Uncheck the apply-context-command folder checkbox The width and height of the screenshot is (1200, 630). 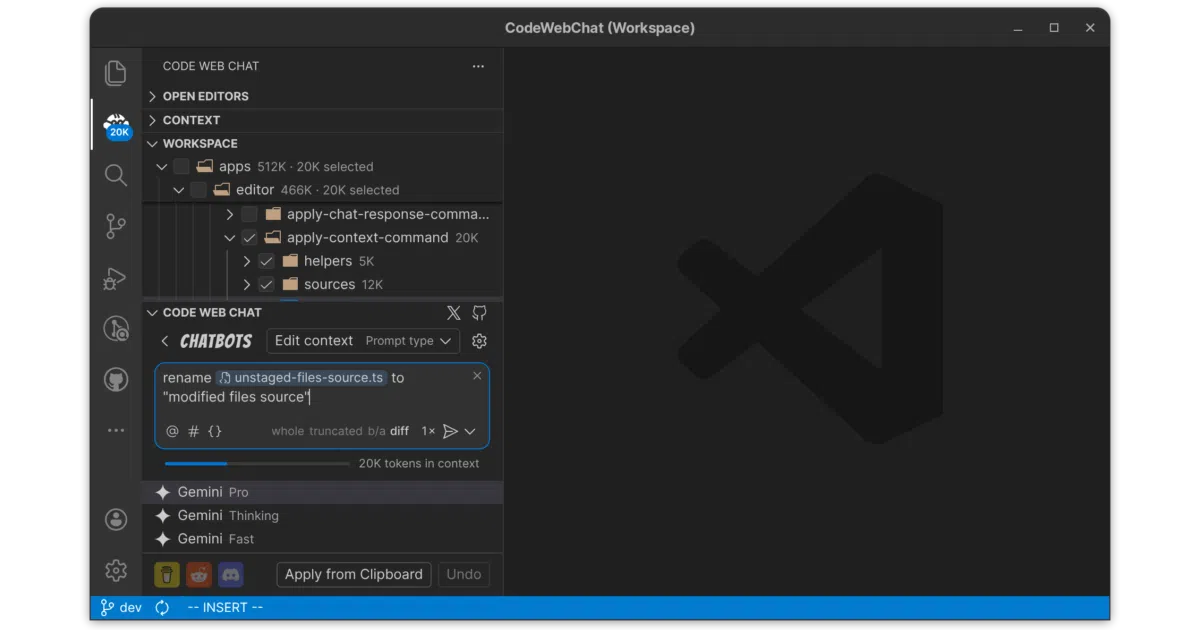[249, 238]
